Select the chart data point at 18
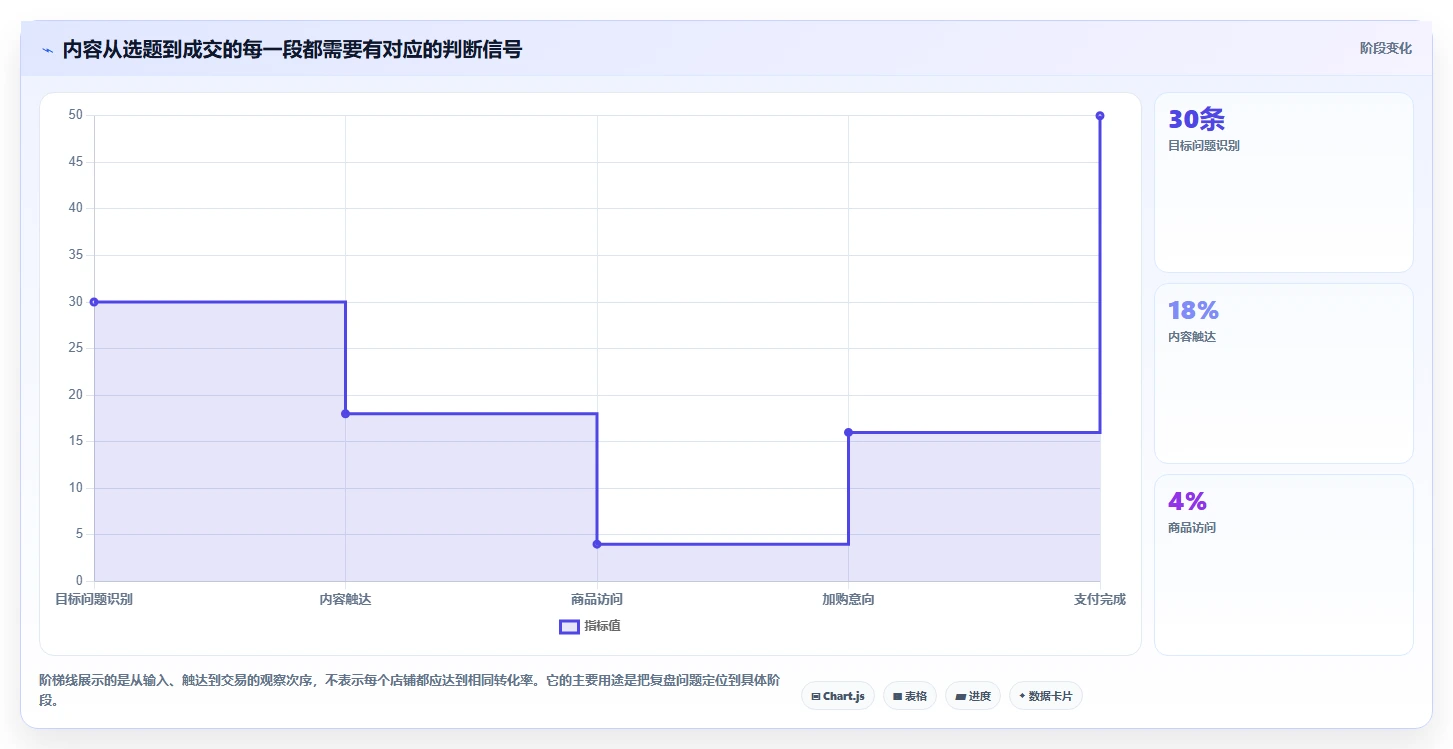1453x749 pixels. (x=345, y=413)
